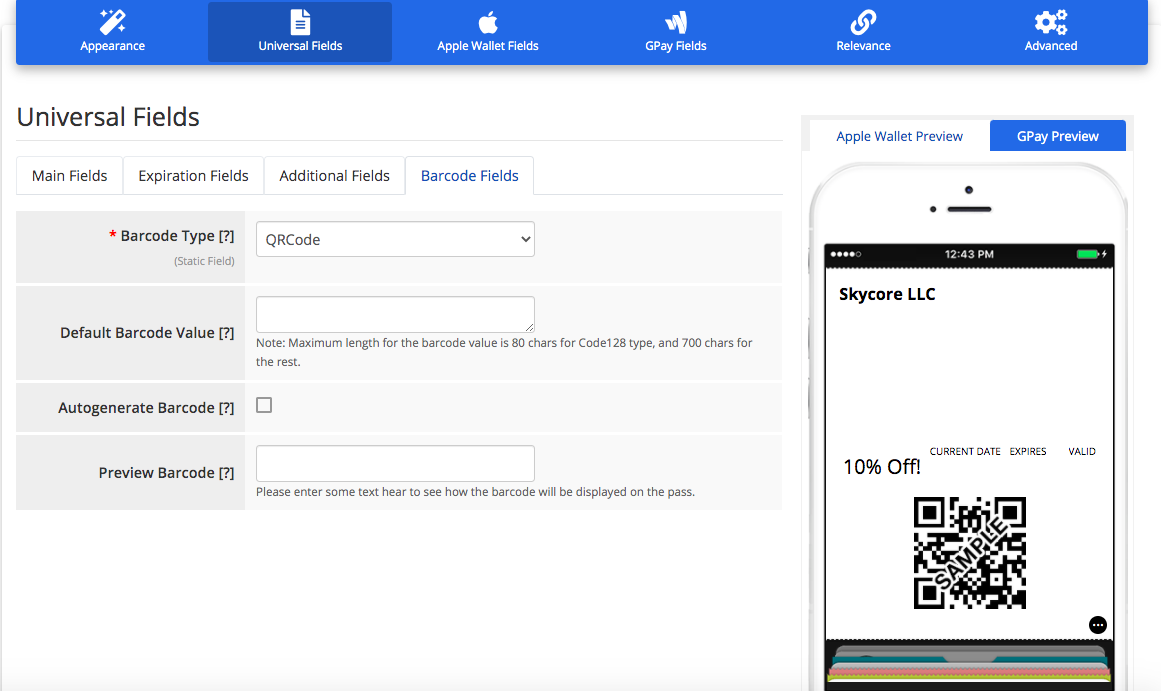Click the black ellipsis icon on pass preview
The height and width of the screenshot is (691, 1161).
tap(1097, 625)
